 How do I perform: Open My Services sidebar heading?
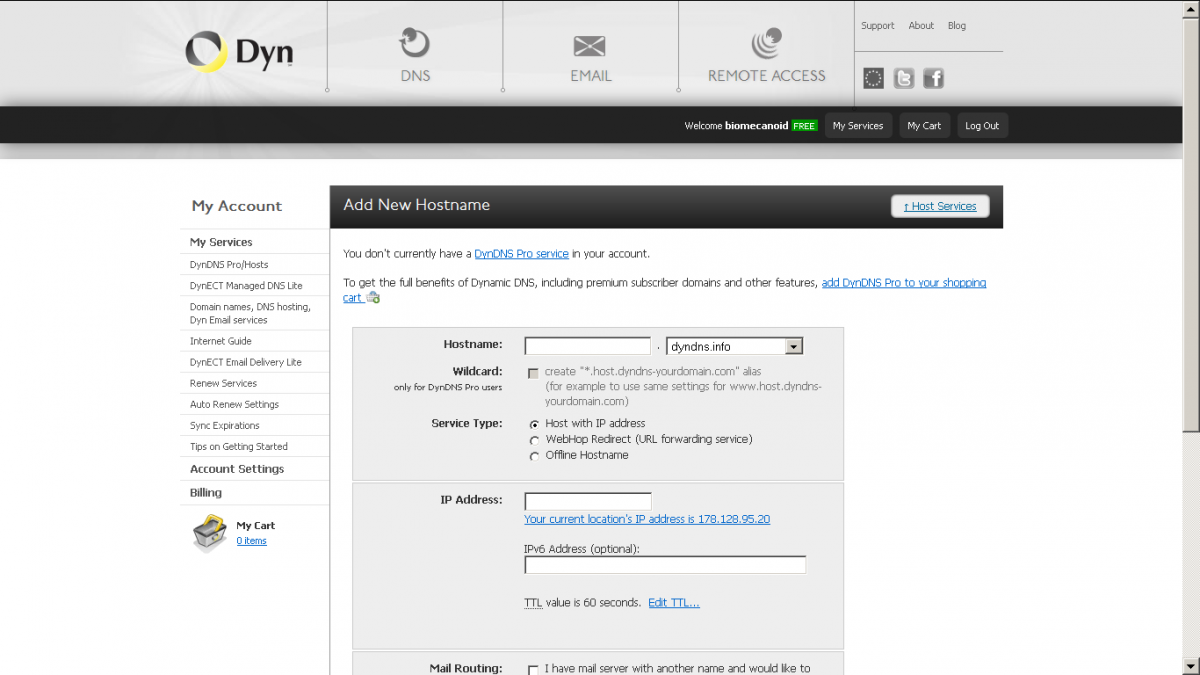click(x=221, y=242)
